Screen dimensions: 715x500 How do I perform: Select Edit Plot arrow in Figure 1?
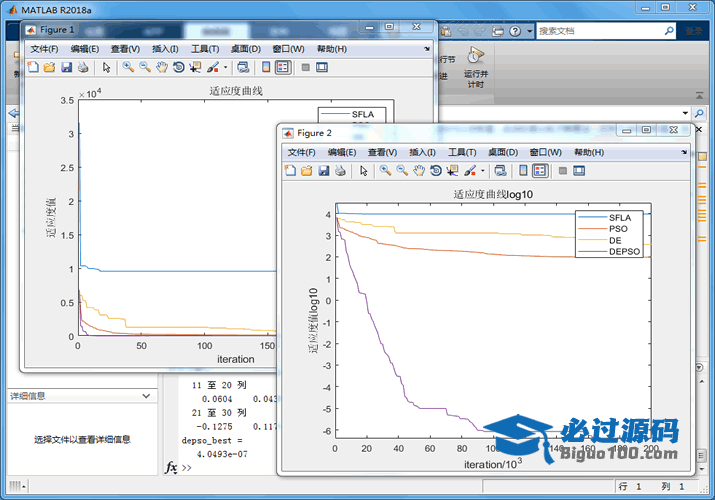point(106,67)
